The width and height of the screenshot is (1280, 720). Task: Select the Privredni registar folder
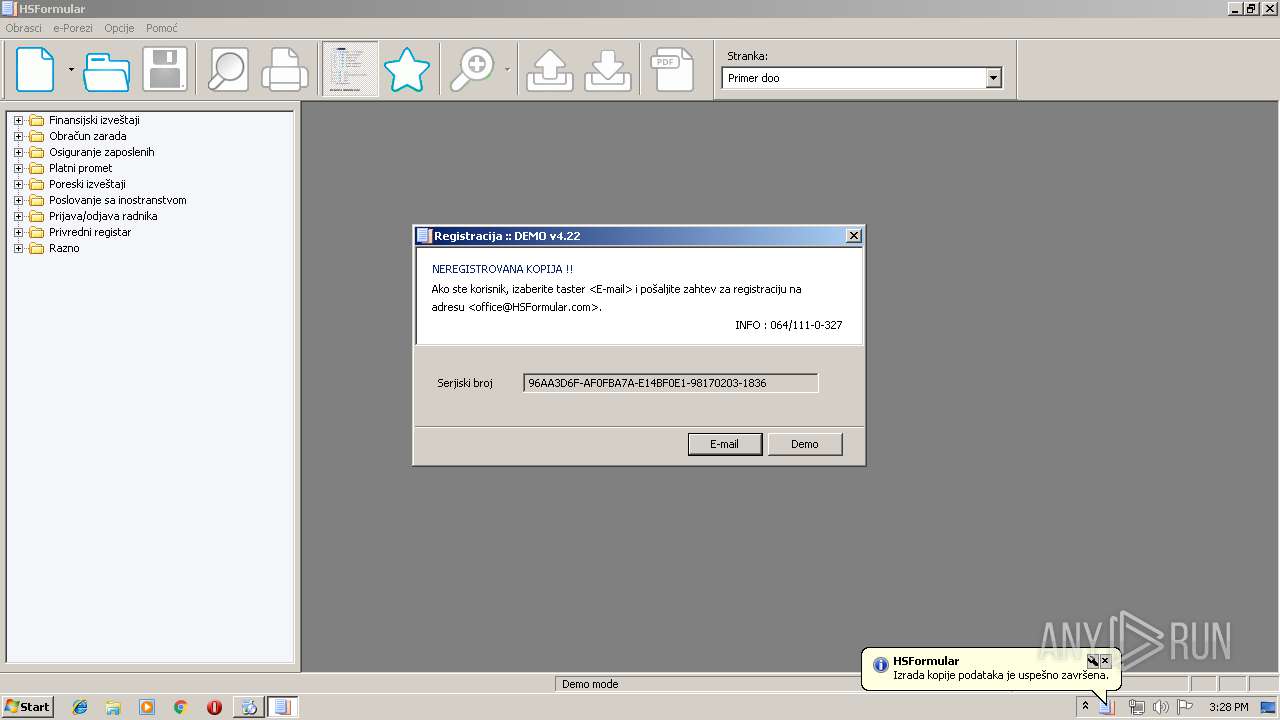coord(90,232)
